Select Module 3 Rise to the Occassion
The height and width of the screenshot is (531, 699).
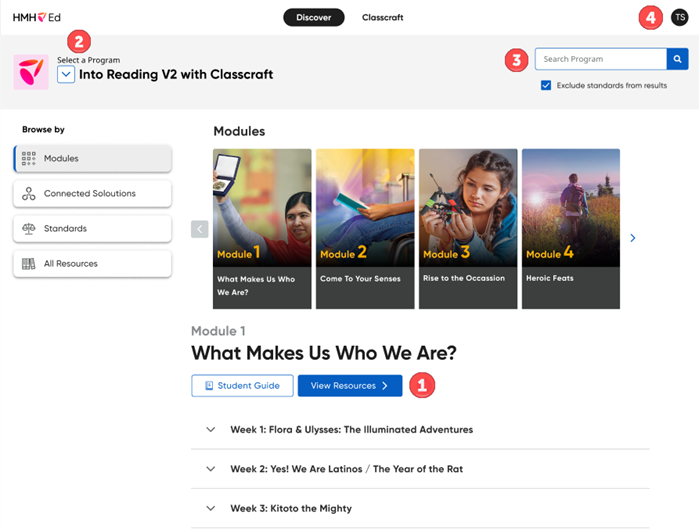coord(468,229)
